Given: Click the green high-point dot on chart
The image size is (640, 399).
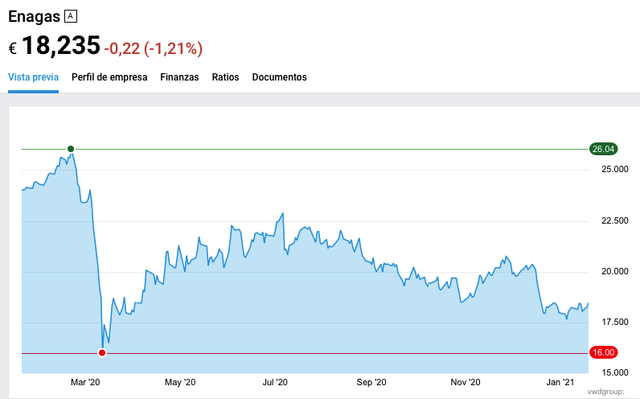Looking at the screenshot, I should pyautogui.click(x=71, y=149).
